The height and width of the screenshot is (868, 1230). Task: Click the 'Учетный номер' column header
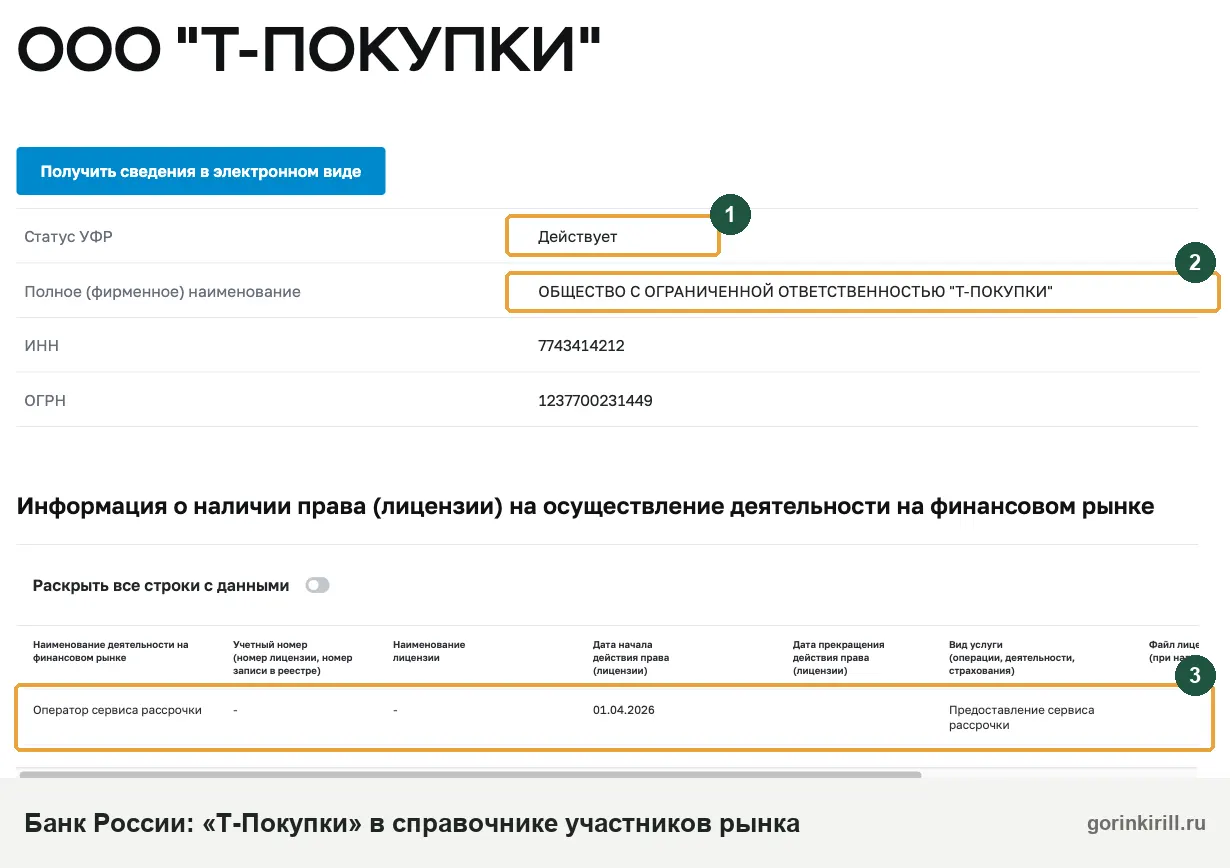[293, 658]
